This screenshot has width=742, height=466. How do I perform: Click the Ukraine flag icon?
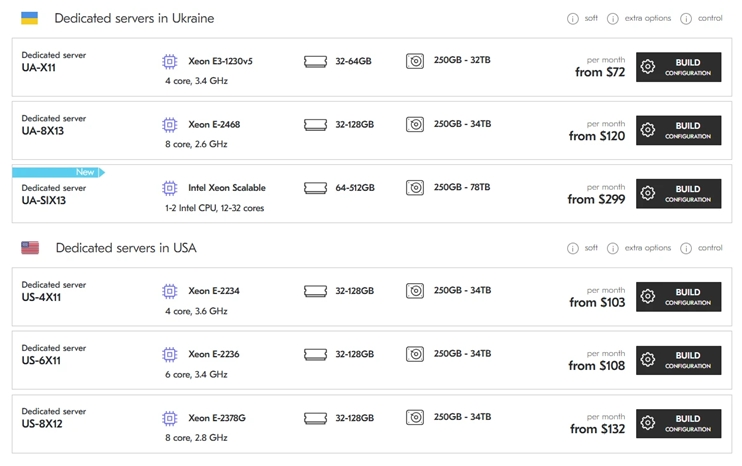point(30,18)
